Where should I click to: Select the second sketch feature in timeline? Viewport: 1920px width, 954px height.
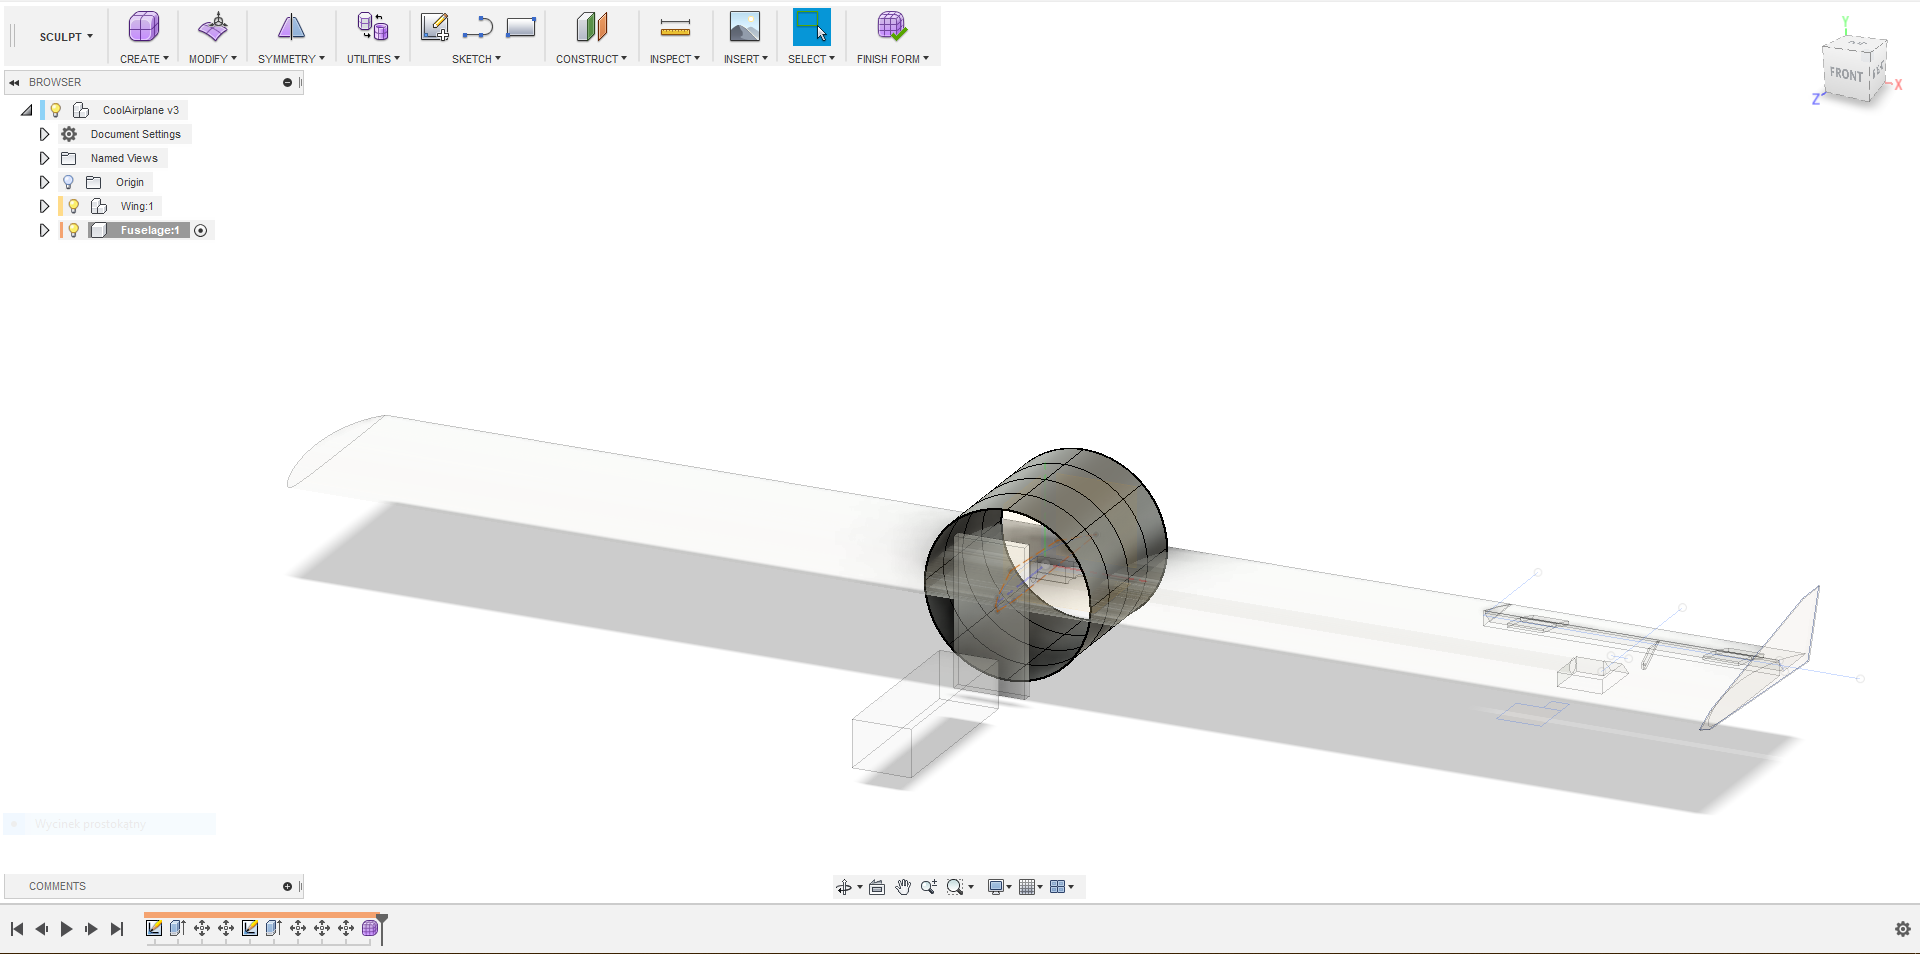click(x=250, y=928)
